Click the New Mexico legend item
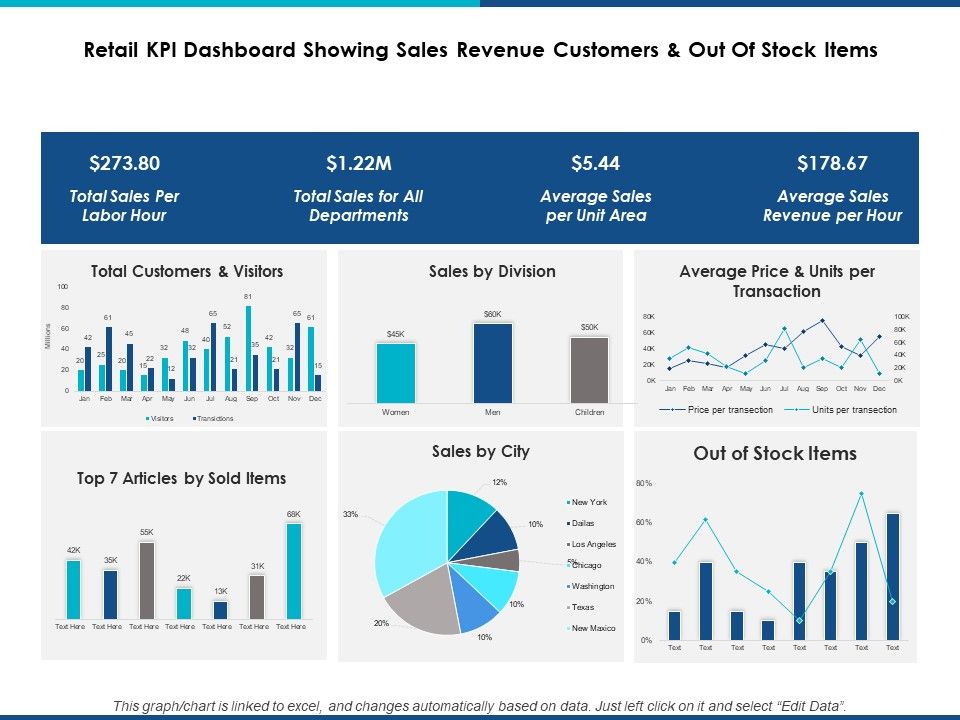Screen dimensions: 960x720 click(591, 628)
